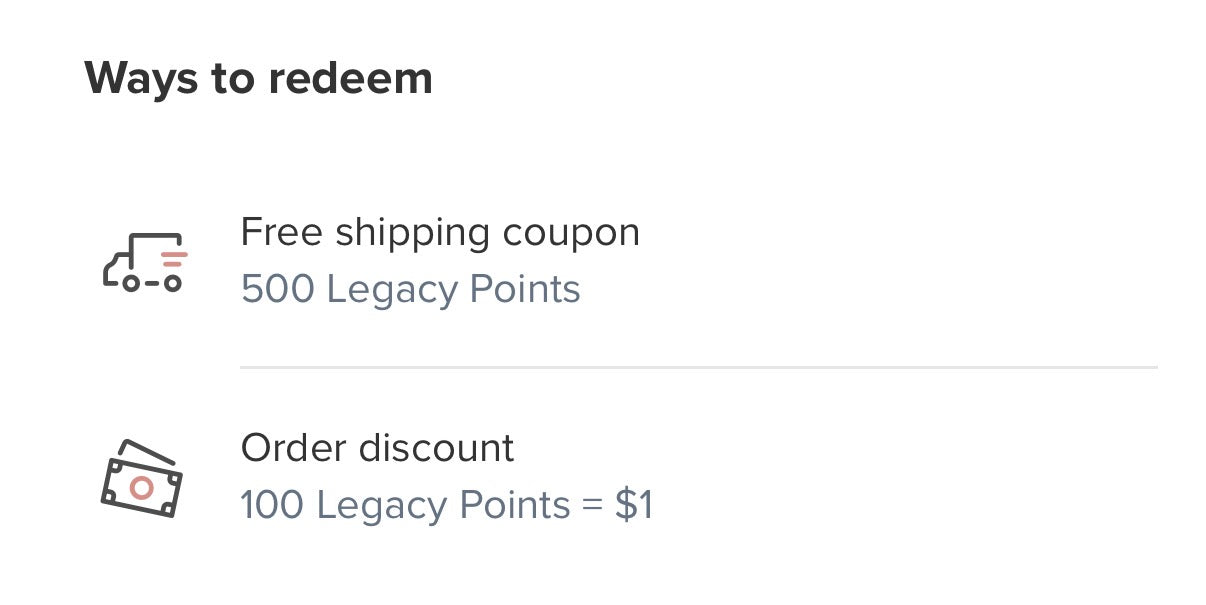
Task: Tap the red circle inside the cash icon
Action: (x=141, y=488)
